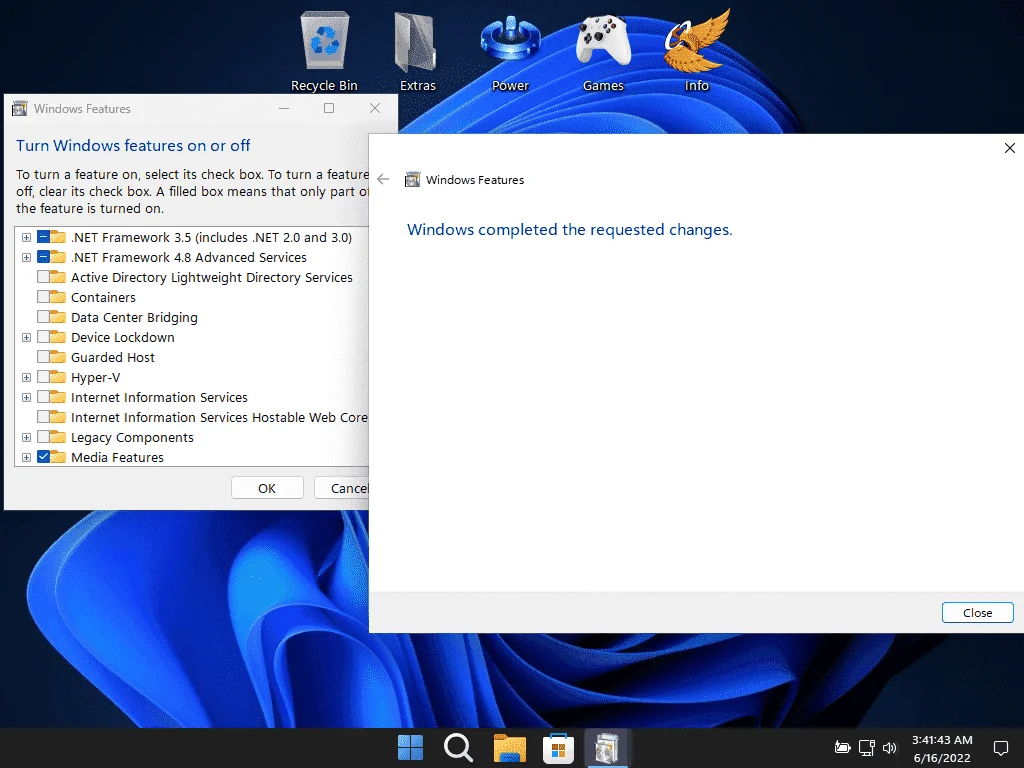Screen dimensions: 1024x768
Task: Expand Internet Information Services node
Action: tap(26, 398)
